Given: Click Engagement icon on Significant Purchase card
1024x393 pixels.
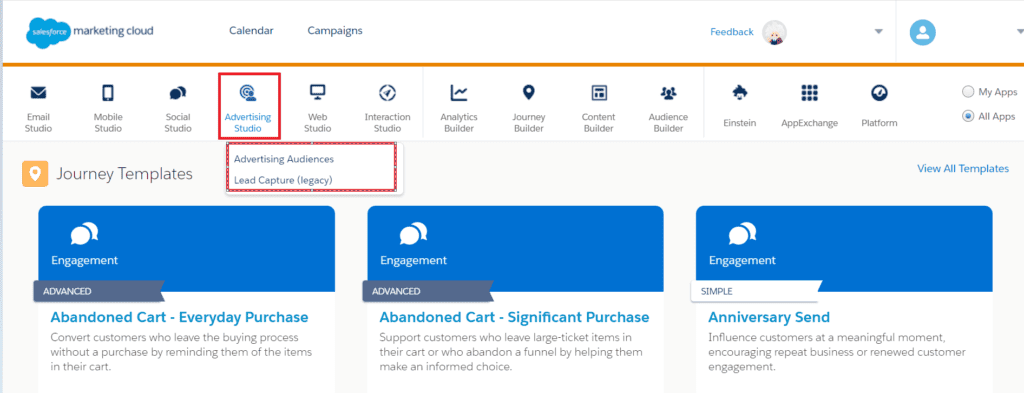Looking at the screenshot, I should point(414,234).
